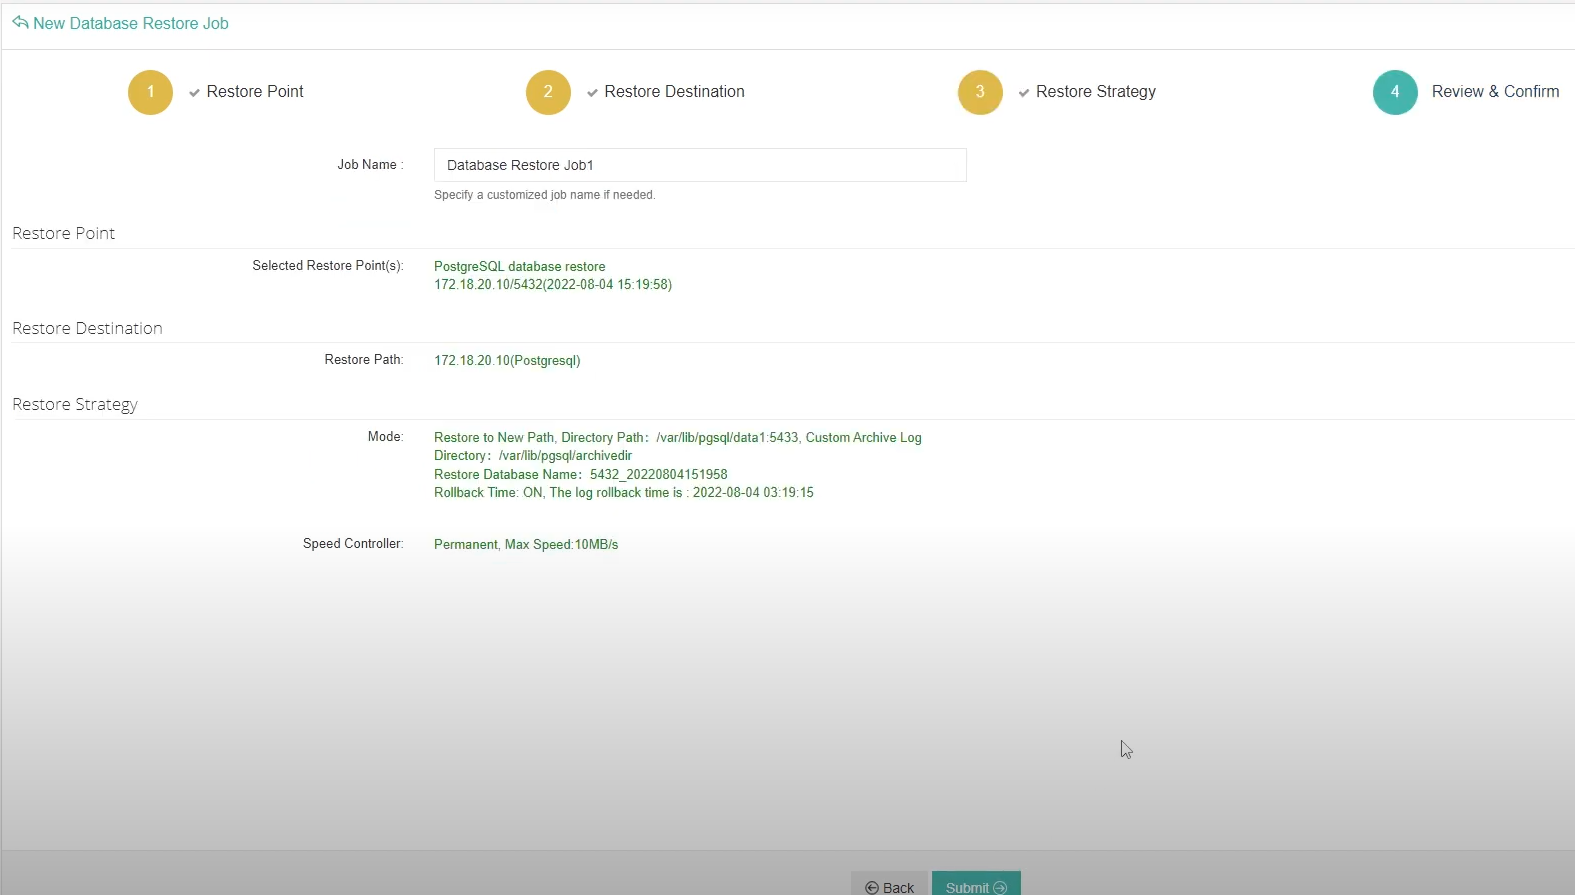Click the 'Mode:' label

pos(385,437)
